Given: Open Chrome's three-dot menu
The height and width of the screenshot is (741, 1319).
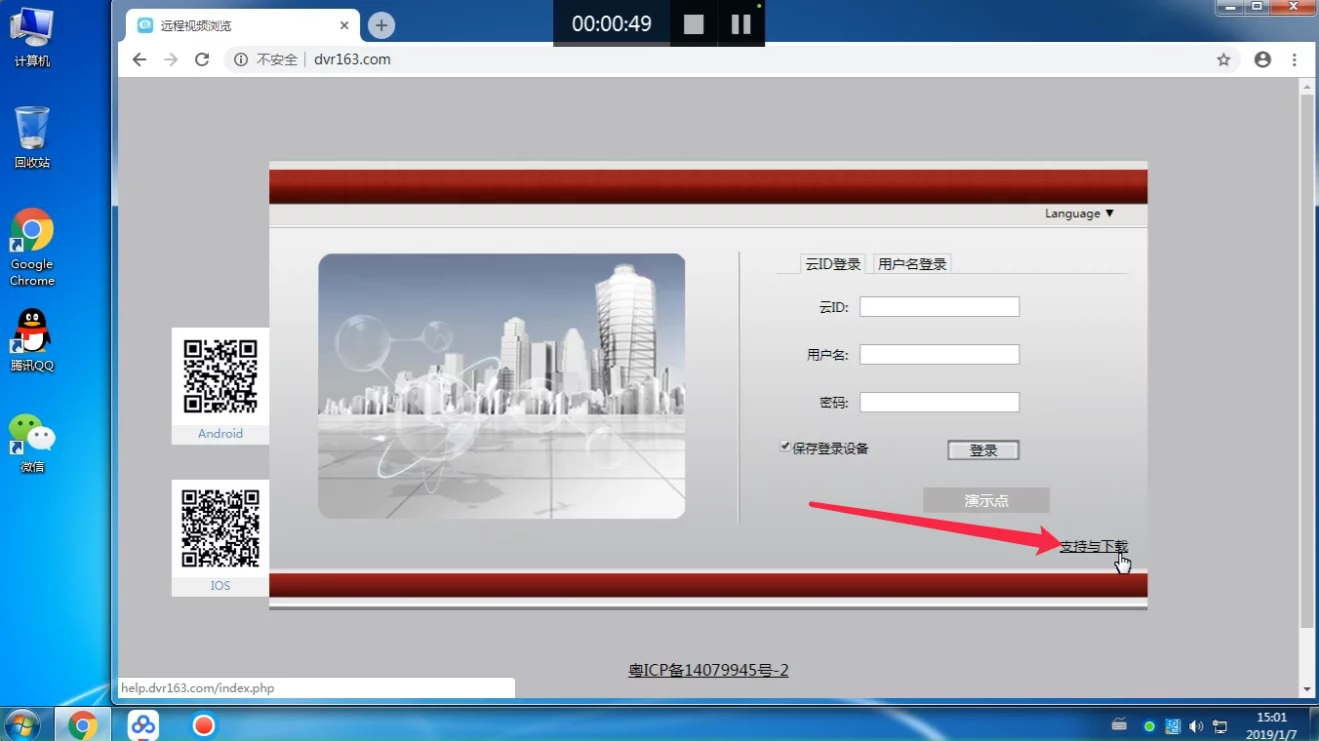Looking at the screenshot, I should (x=1295, y=60).
